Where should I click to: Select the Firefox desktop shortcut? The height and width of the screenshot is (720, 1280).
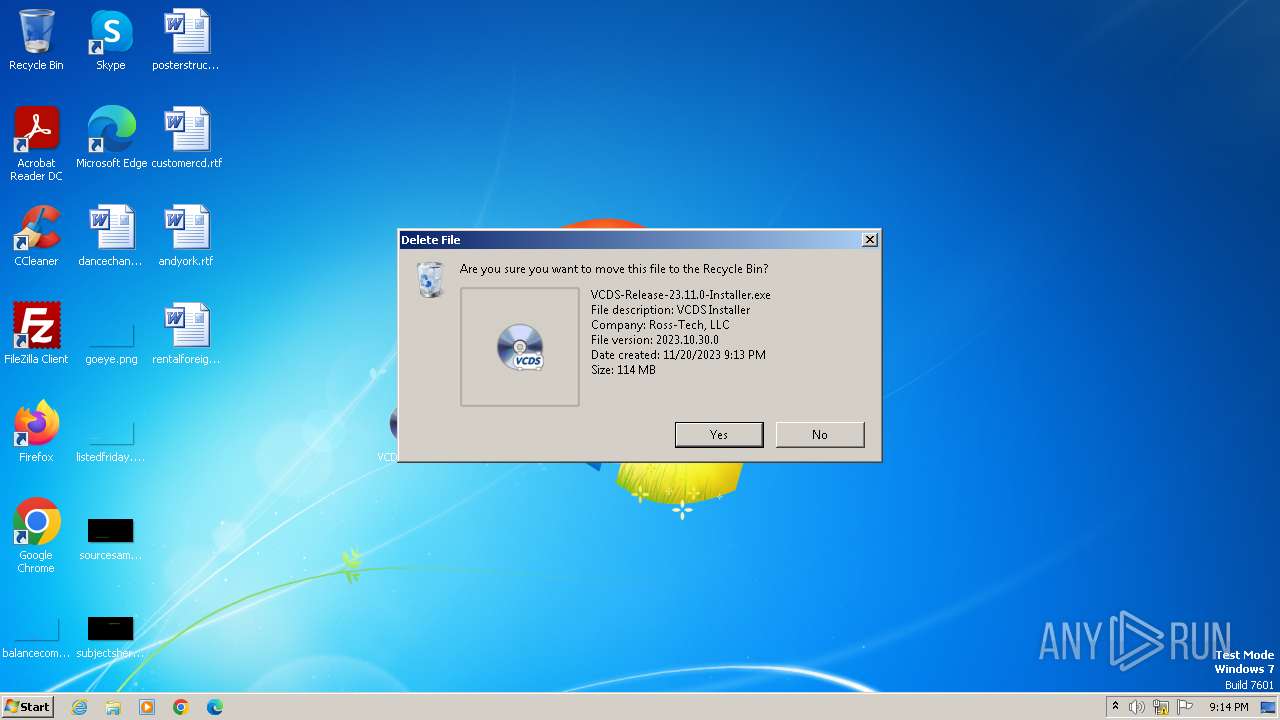[x=36, y=432]
